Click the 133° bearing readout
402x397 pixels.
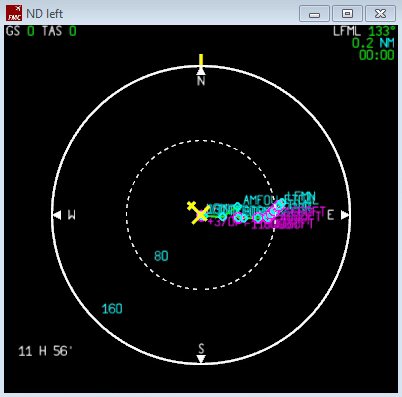382,31
